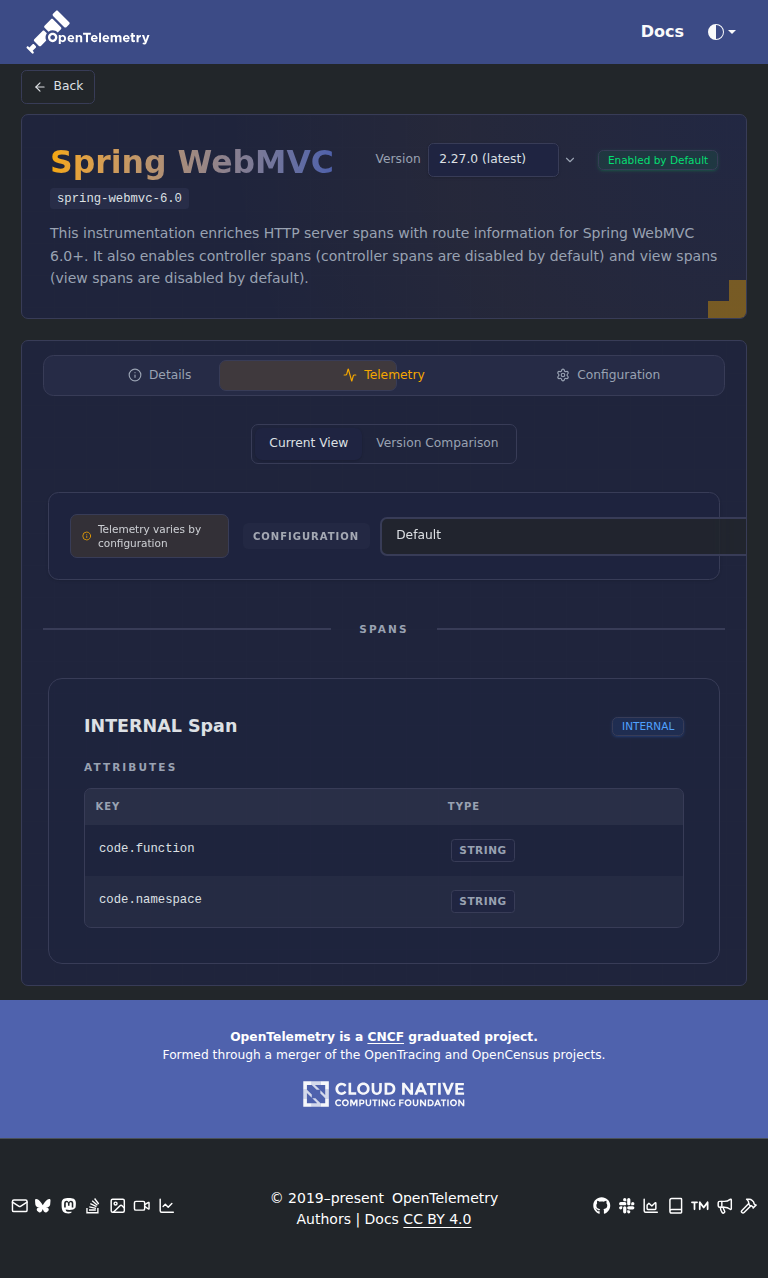
Task: Click the code.namespace attribute key
Action: pyautogui.click(x=150, y=899)
